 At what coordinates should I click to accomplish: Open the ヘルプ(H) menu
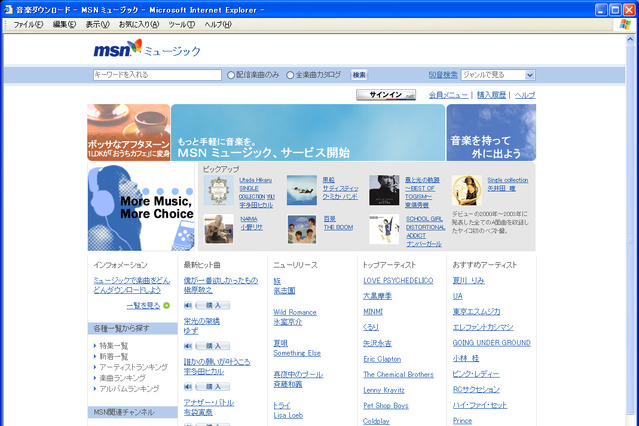pos(218,24)
